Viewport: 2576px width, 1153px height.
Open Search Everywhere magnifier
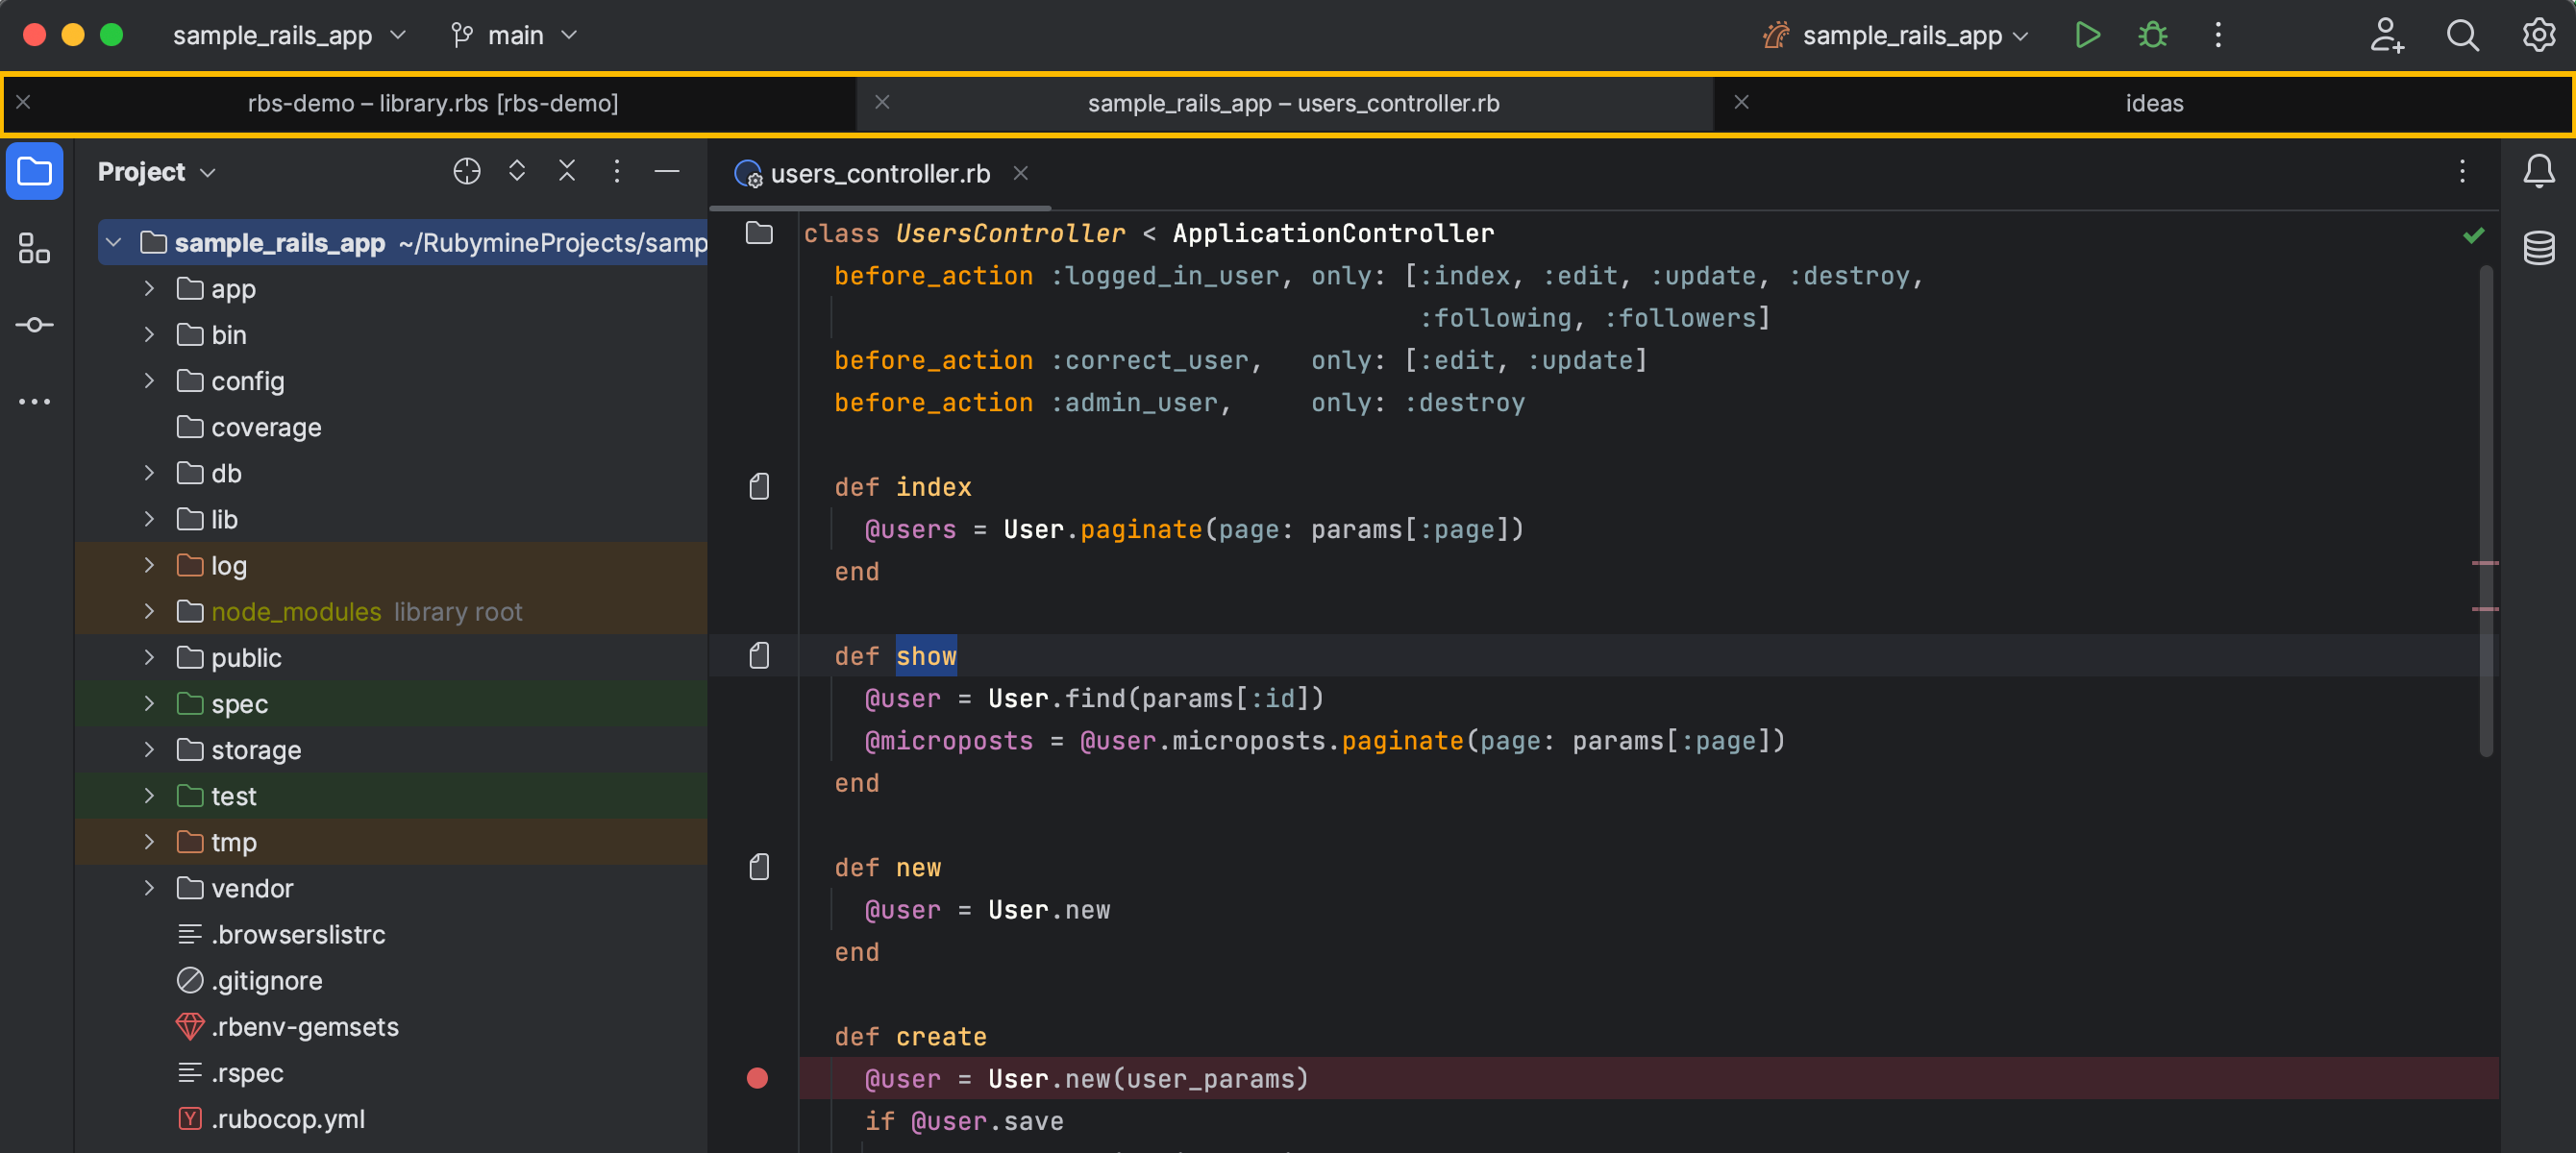point(2462,35)
